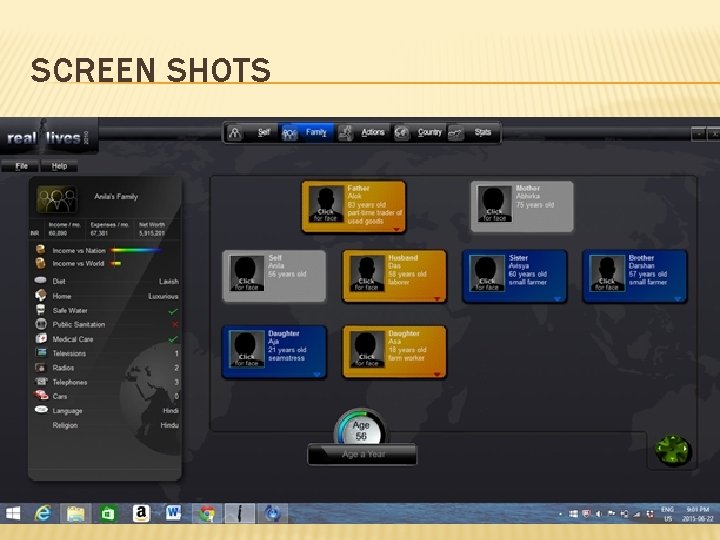
Task: Show Mother's face thumbnail
Action: coord(494,204)
